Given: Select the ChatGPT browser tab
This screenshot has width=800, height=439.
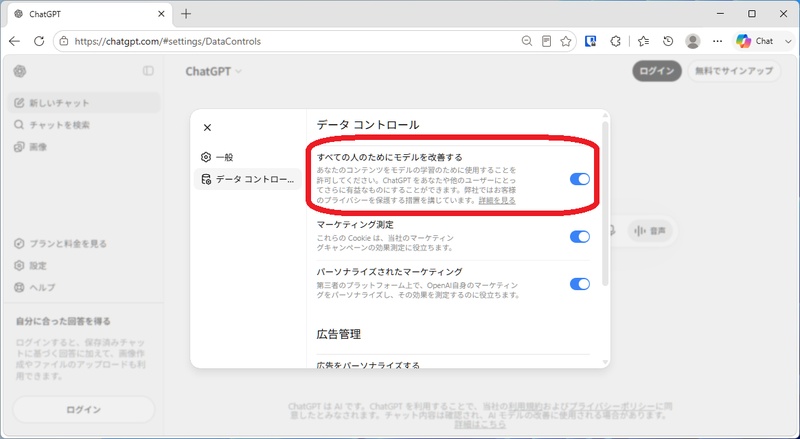Looking at the screenshot, I should [x=89, y=14].
